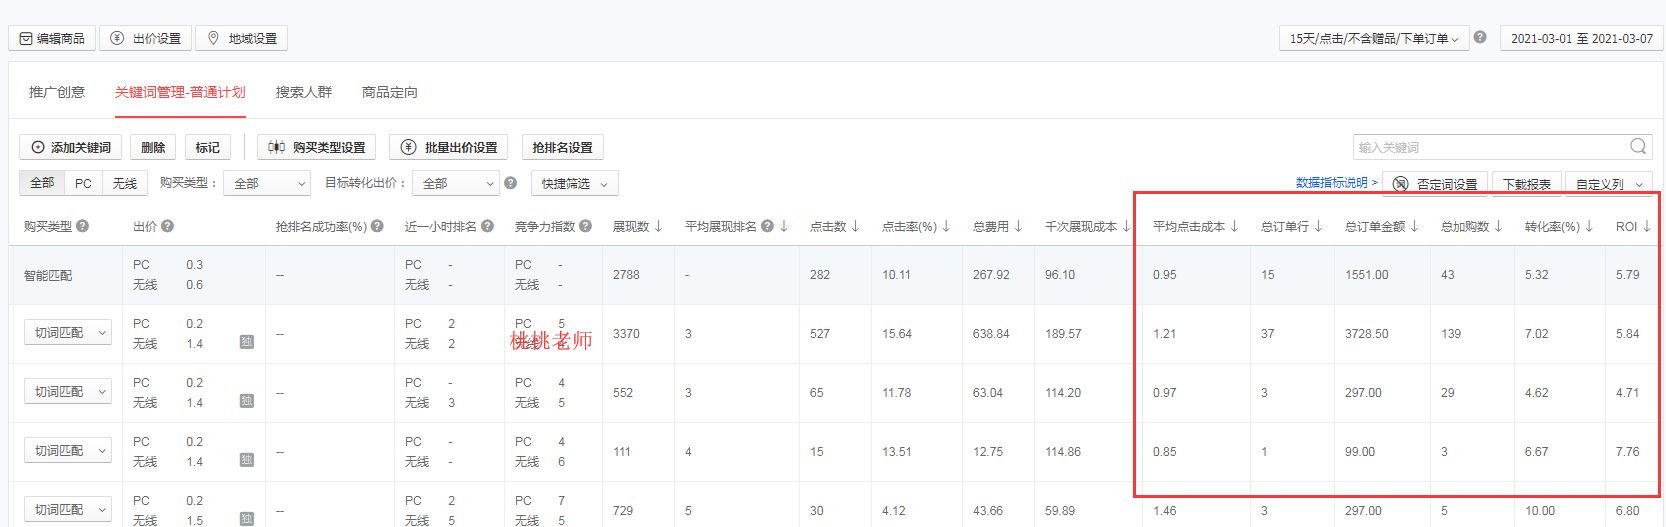Viewport: 1666px width, 527px height.
Task: Click the 7.76 ROI value cell
Action: pos(1627,452)
